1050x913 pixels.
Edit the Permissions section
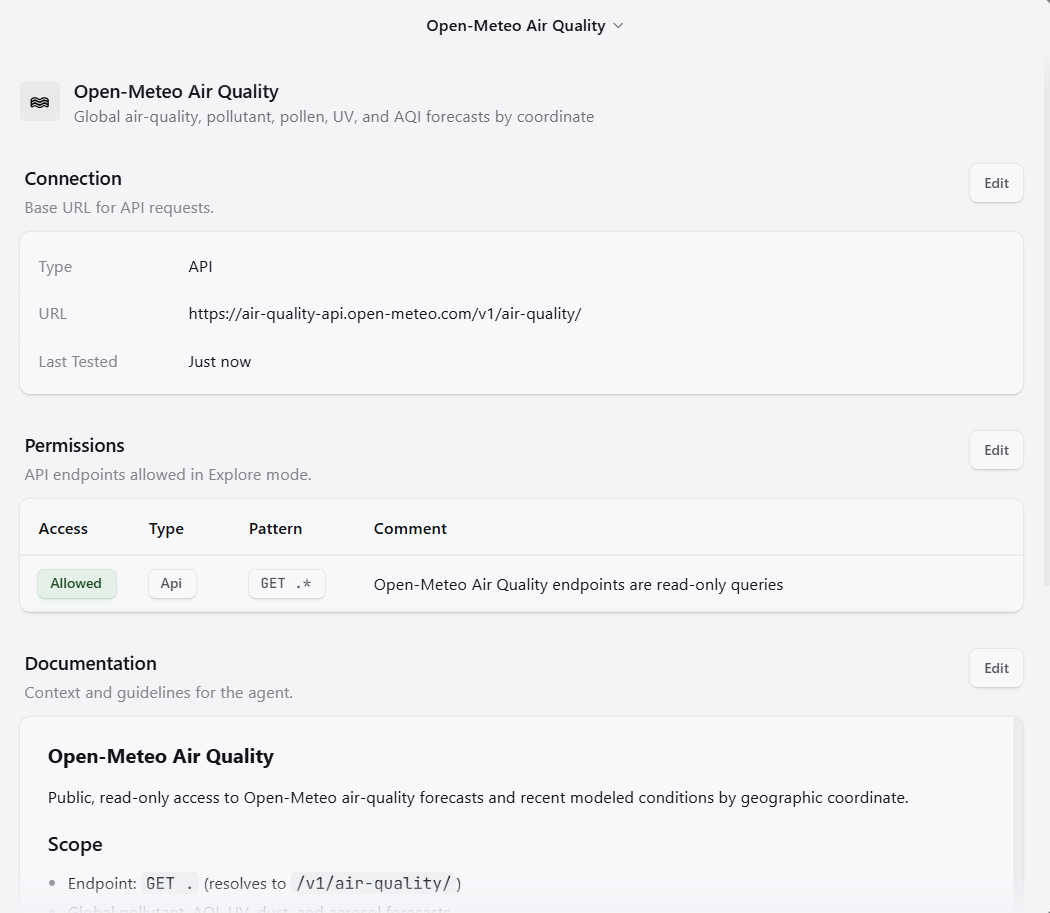coord(996,450)
